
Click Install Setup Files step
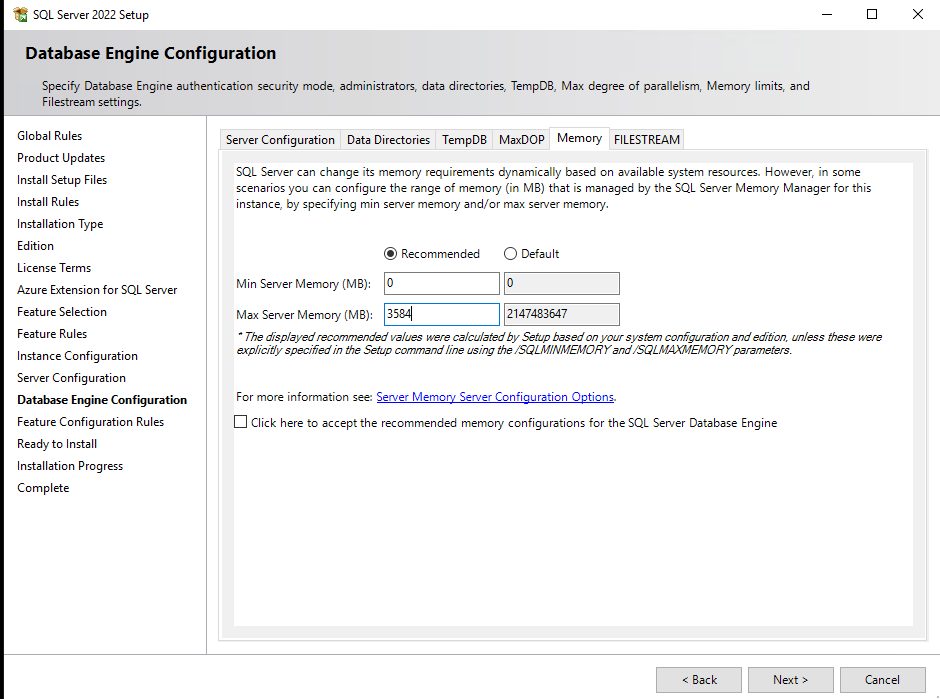point(62,180)
